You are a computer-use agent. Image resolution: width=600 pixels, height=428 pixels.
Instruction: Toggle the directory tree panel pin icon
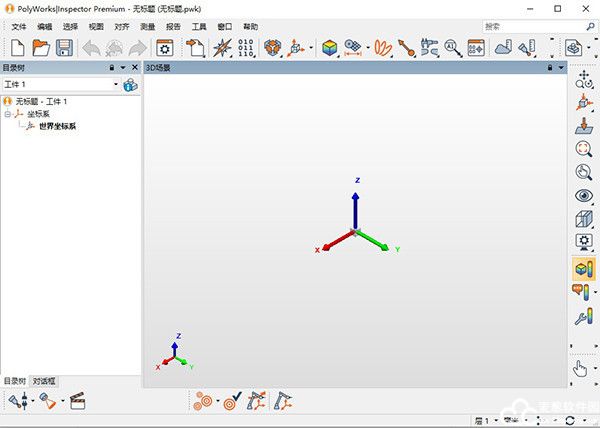pyautogui.click(x=111, y=68)
